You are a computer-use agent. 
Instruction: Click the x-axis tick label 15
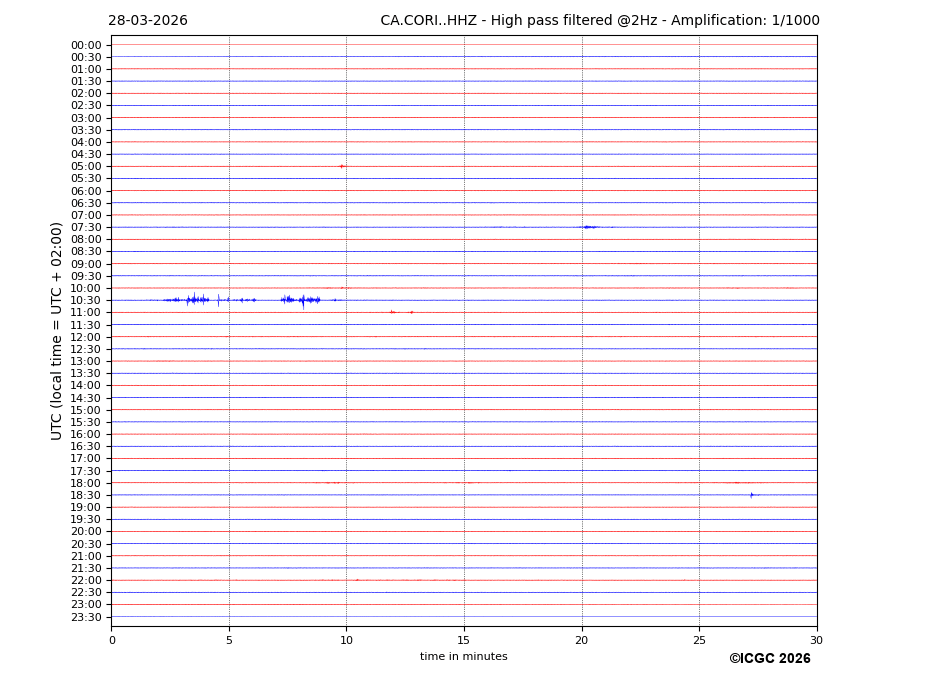464,640
